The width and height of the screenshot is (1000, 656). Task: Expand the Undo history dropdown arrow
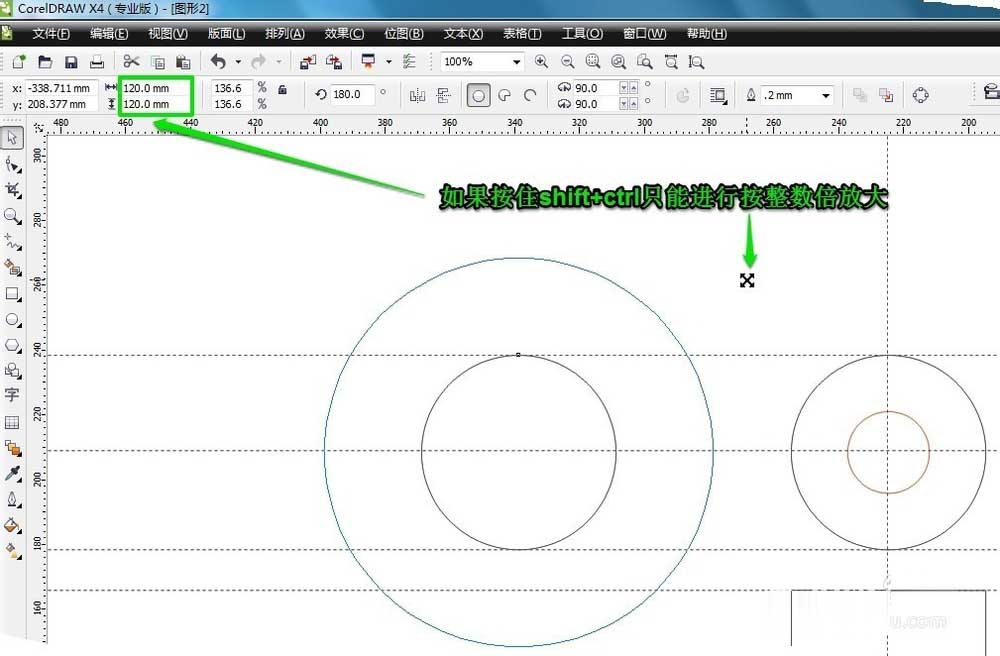[238, 62]
